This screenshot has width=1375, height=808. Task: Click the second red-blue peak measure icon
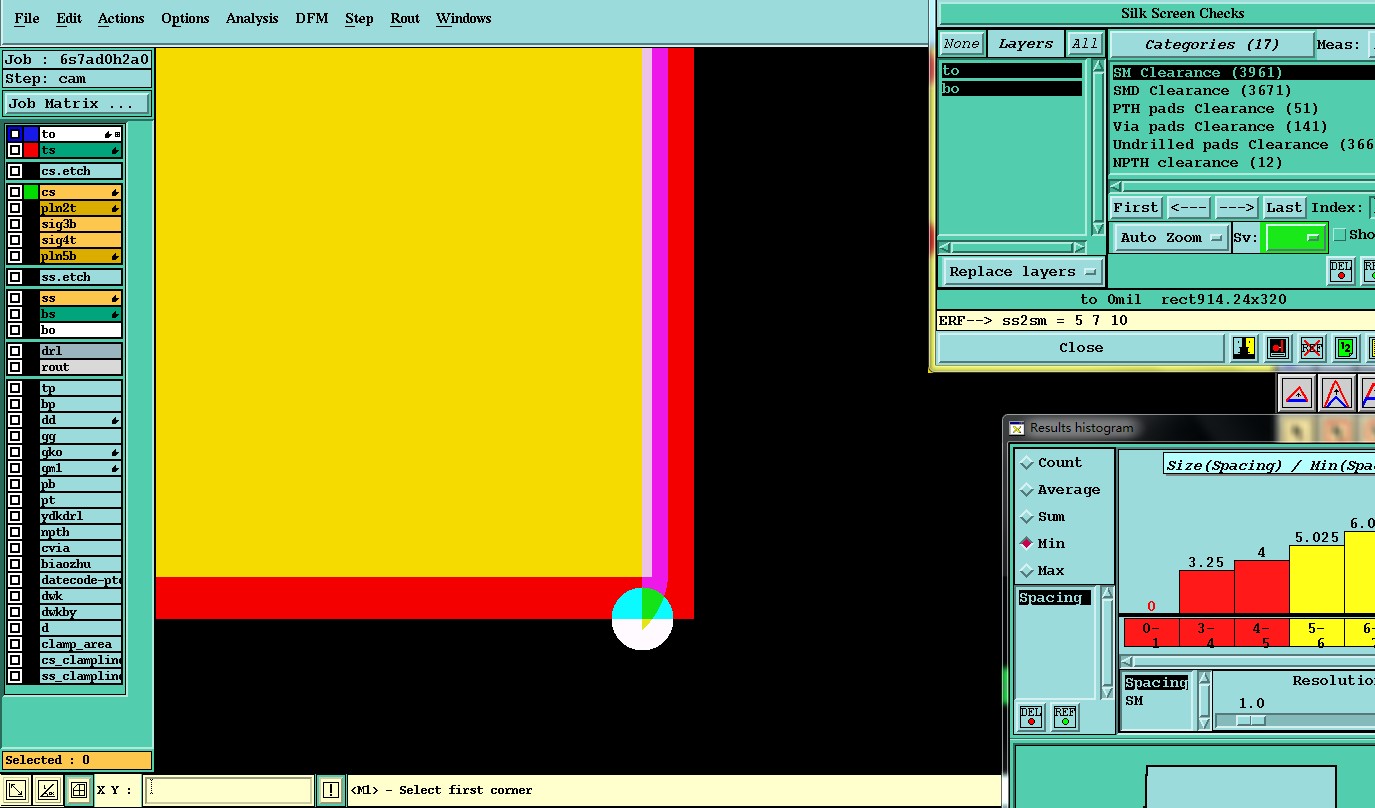point(1337,394)
